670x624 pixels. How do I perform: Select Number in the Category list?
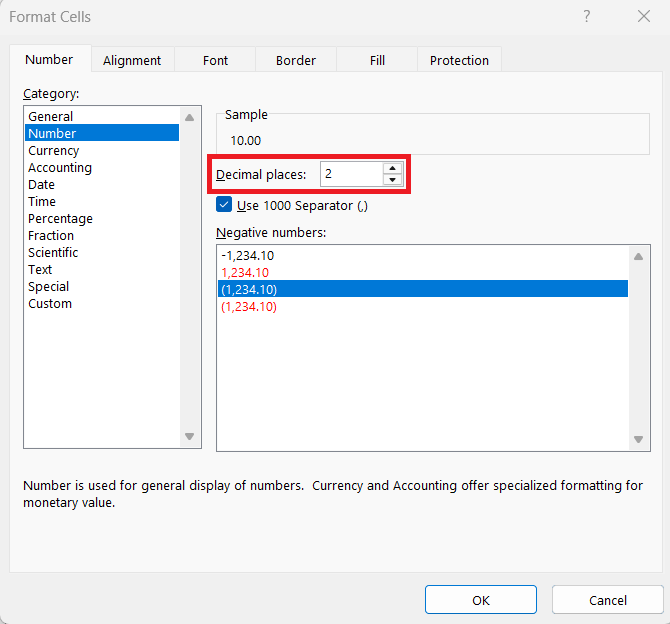(102, 133)
